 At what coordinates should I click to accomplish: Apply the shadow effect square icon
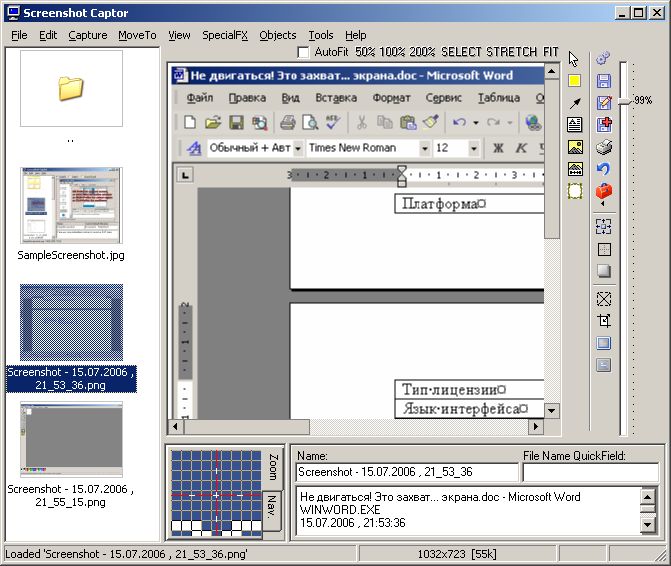pyautogui.click(x=604, y=271)
